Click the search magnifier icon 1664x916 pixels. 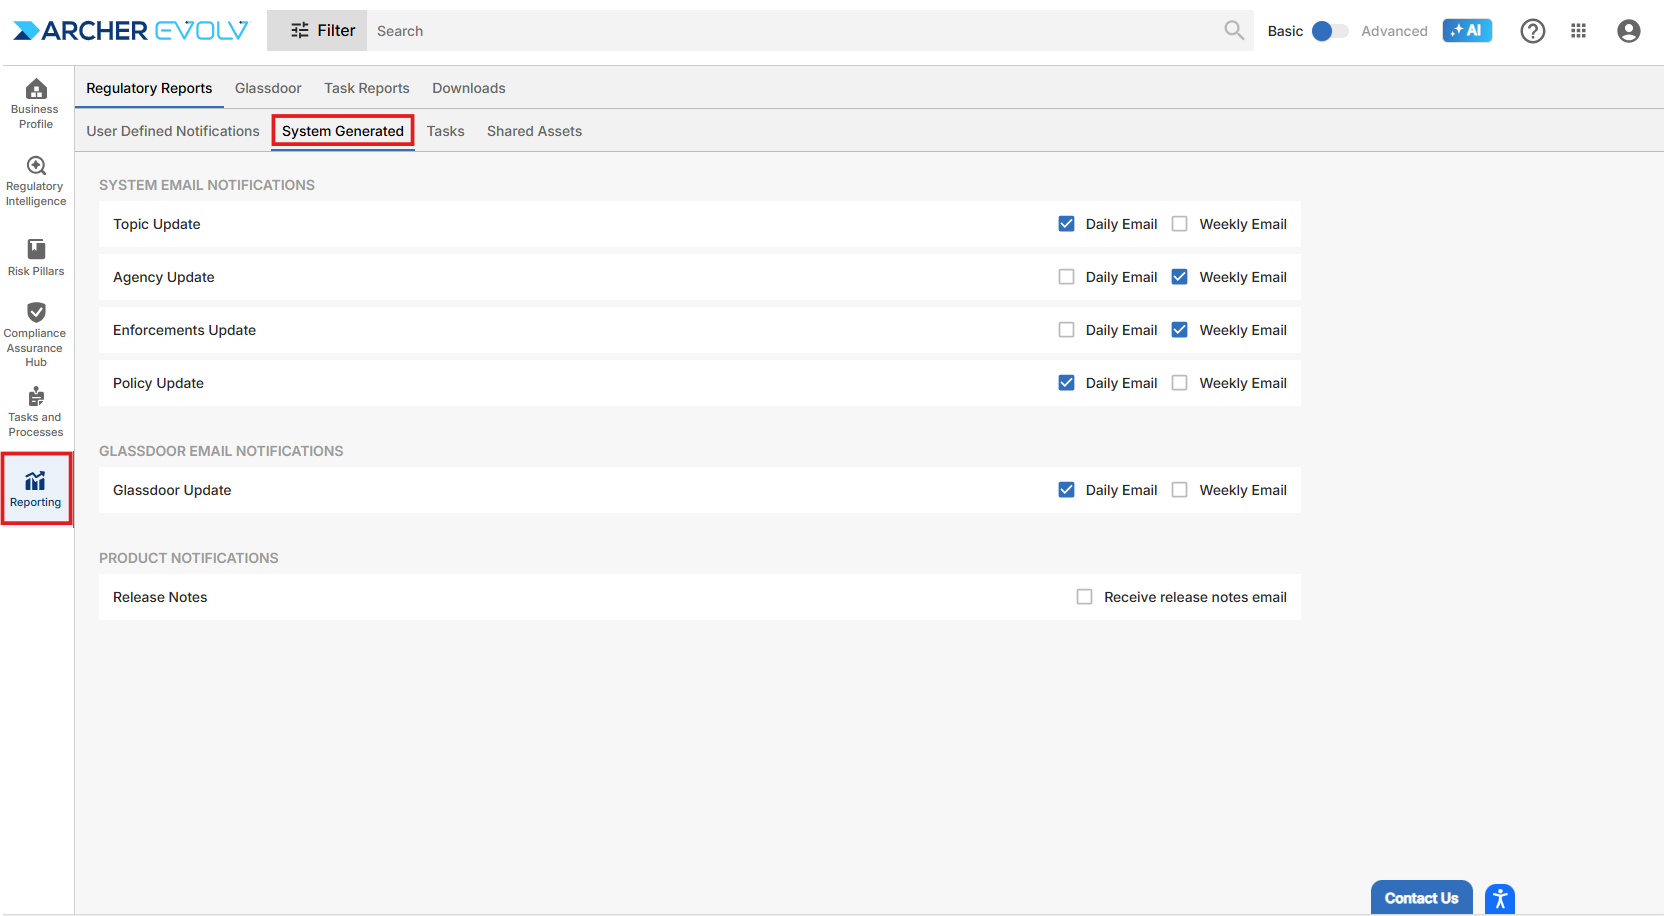pyautogui.click(x=1234, y=31)
